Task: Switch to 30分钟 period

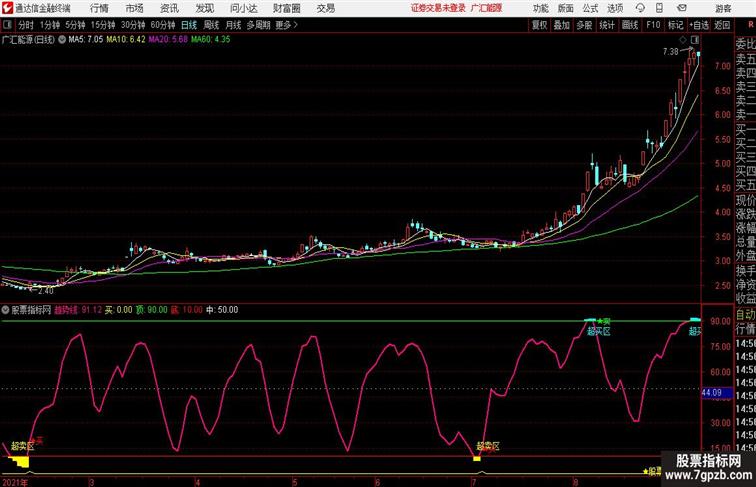Action: click(133, 25)
